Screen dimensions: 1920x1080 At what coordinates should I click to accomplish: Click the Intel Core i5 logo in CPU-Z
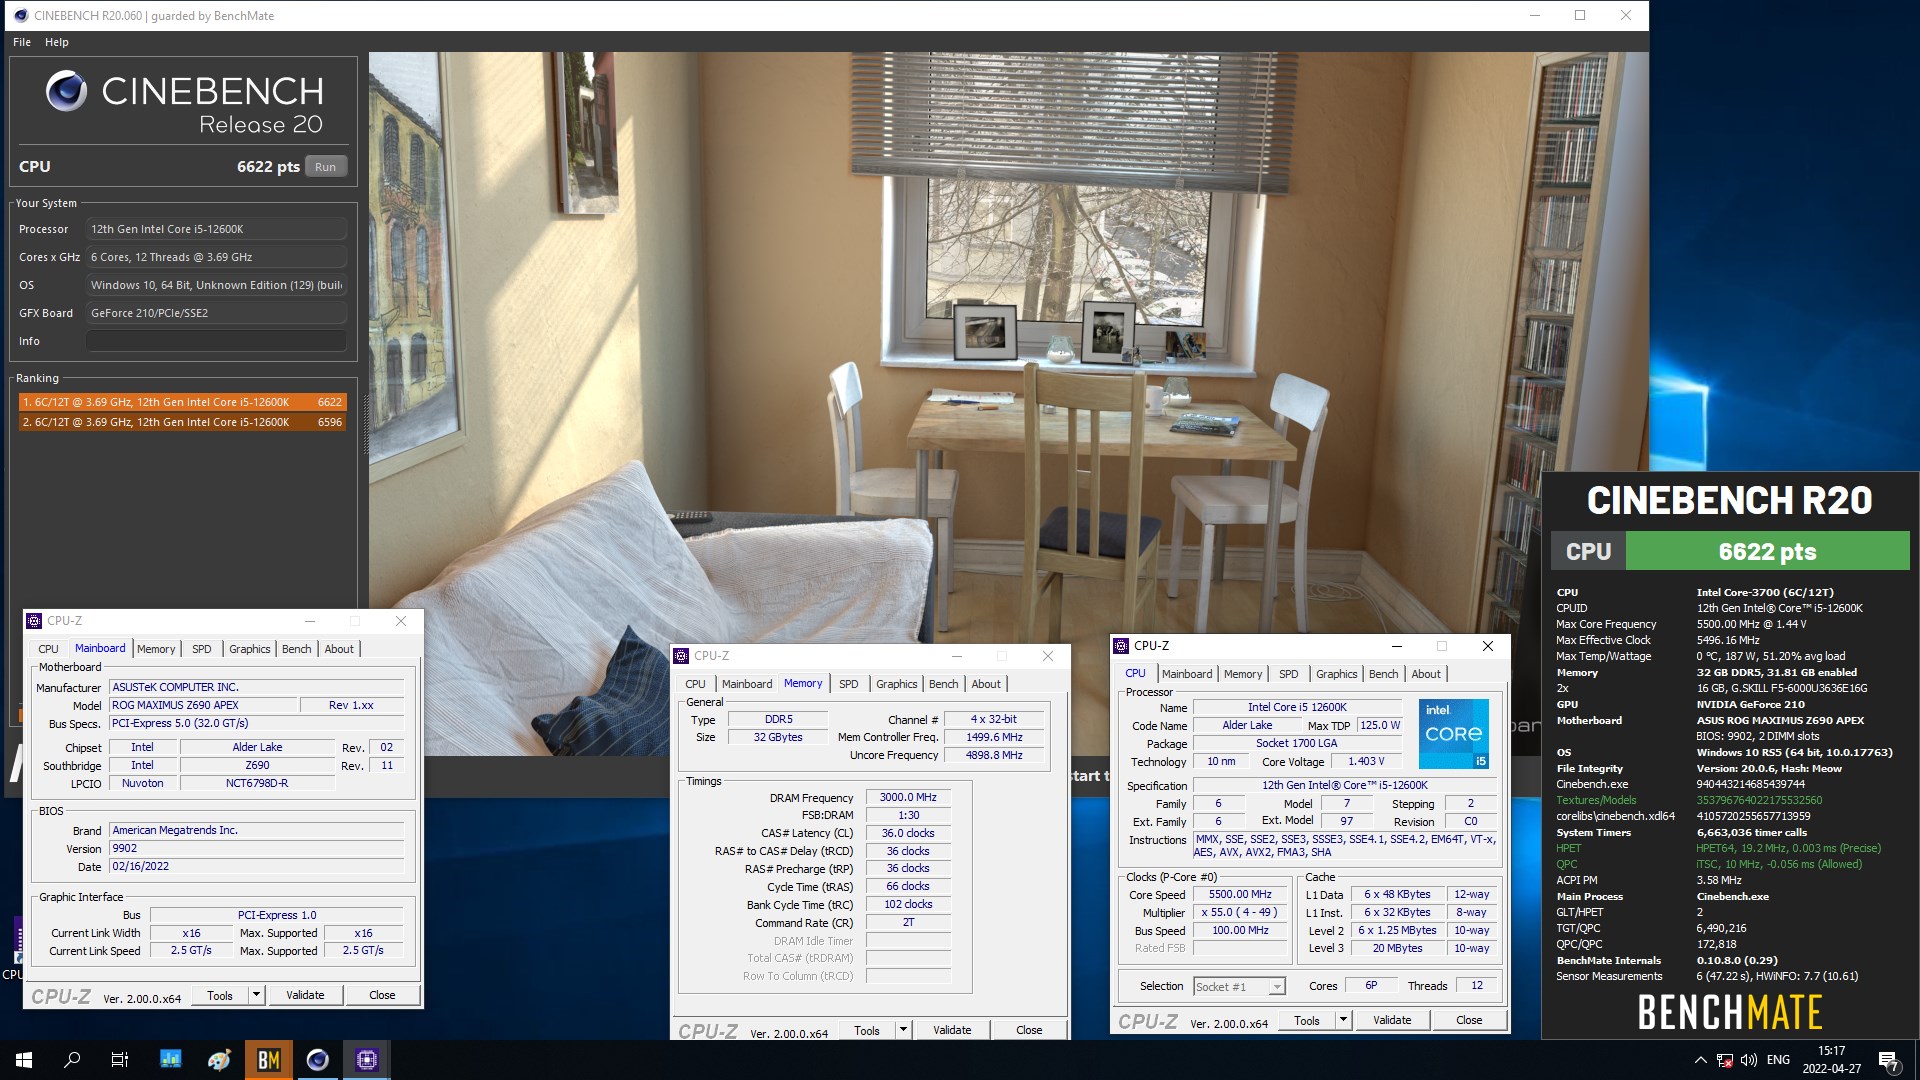(1453, 734)
